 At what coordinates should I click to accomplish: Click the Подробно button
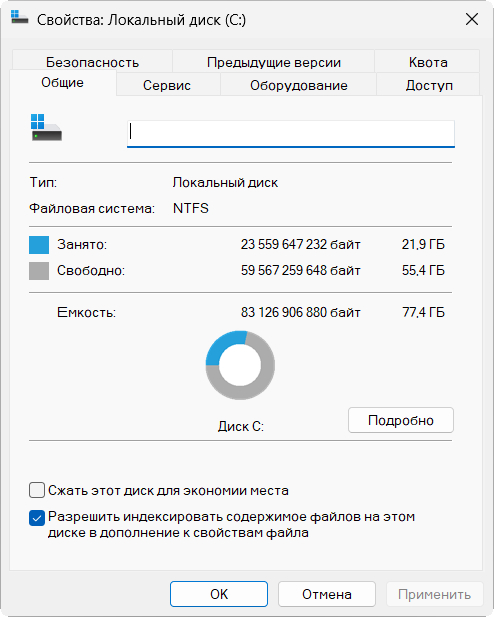(x=401, y=420)
